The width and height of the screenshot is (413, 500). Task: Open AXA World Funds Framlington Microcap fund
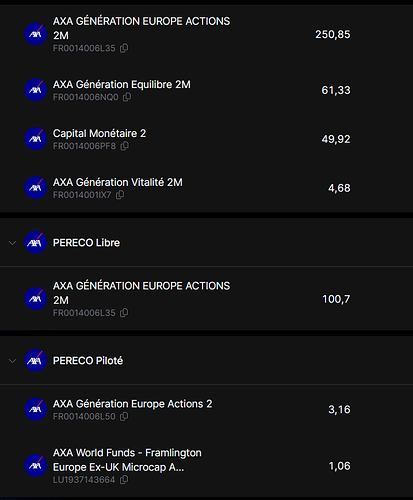(x=127, y=460)
